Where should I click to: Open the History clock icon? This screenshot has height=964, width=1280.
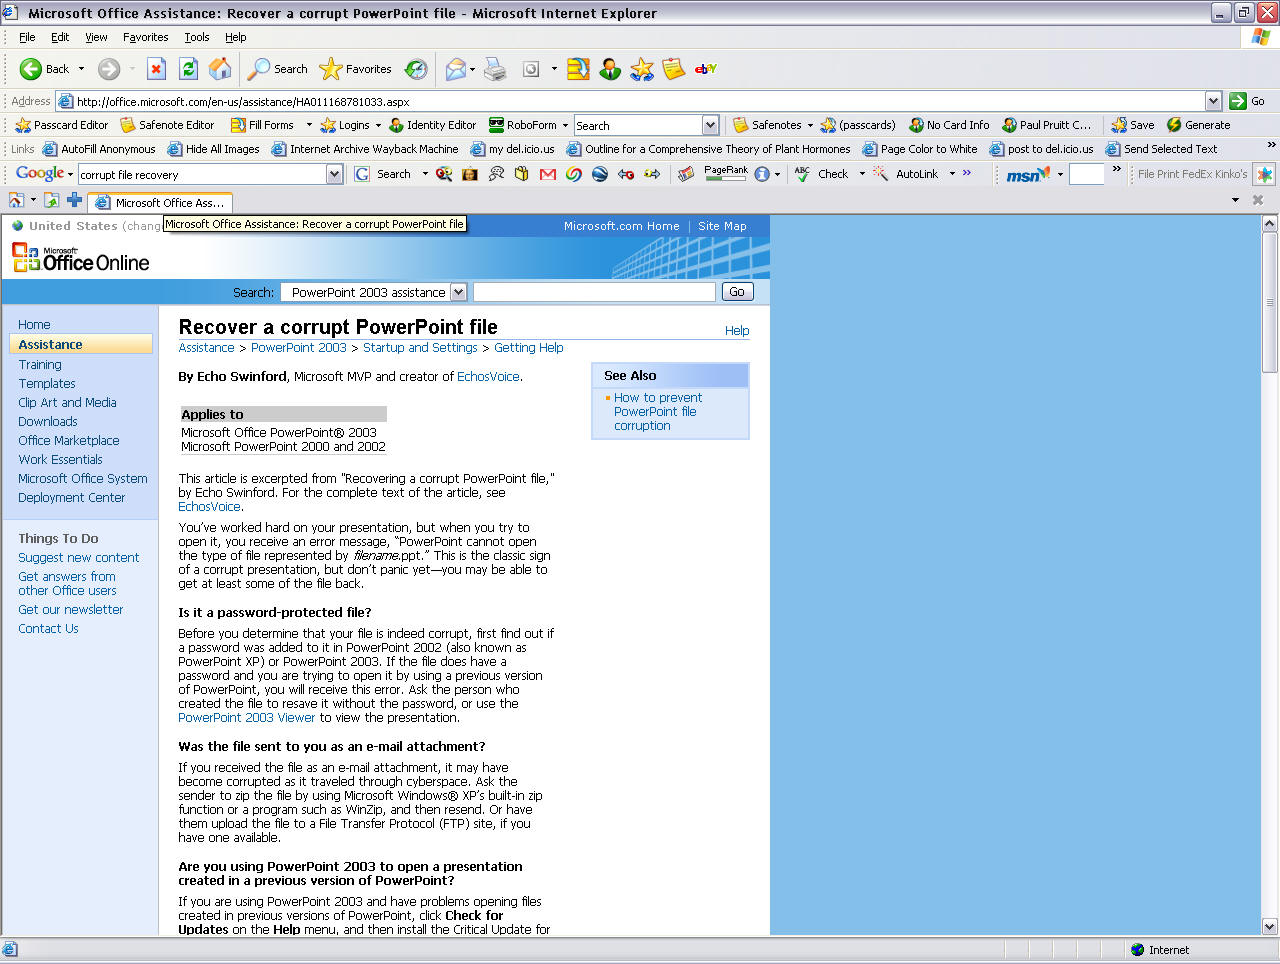click(x=416, y=69)
